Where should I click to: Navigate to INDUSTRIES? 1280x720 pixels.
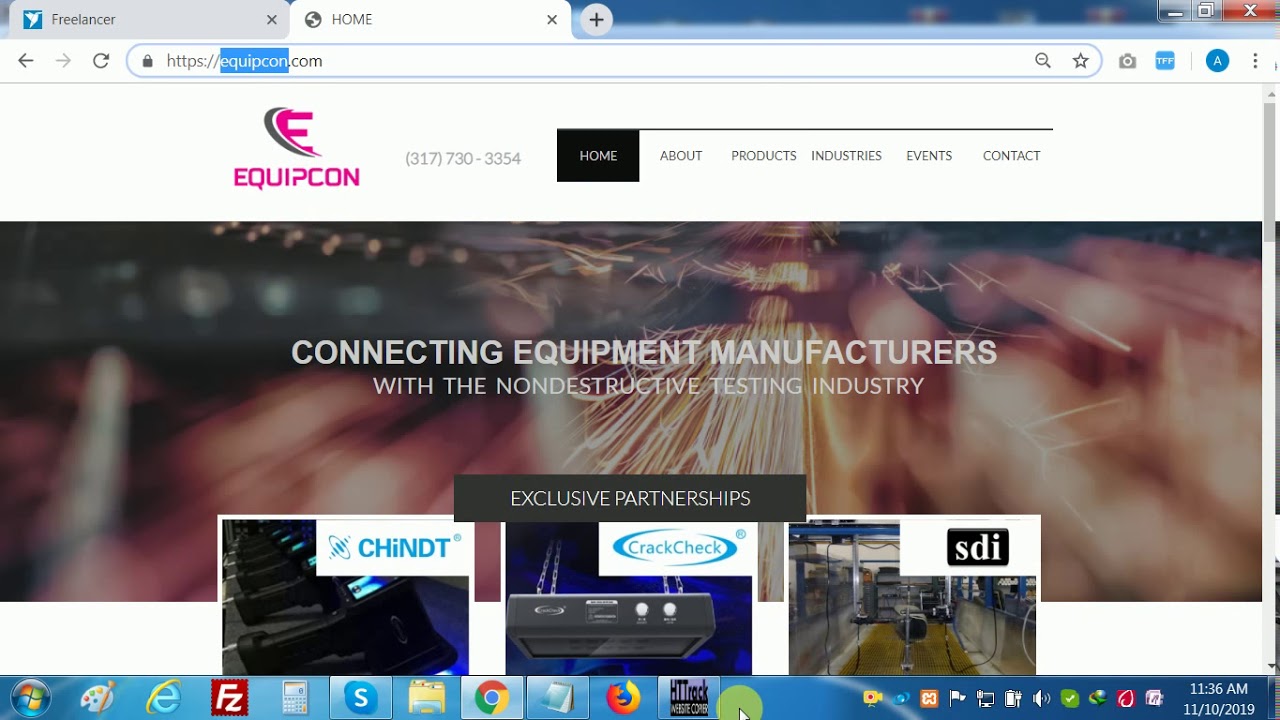846,156
